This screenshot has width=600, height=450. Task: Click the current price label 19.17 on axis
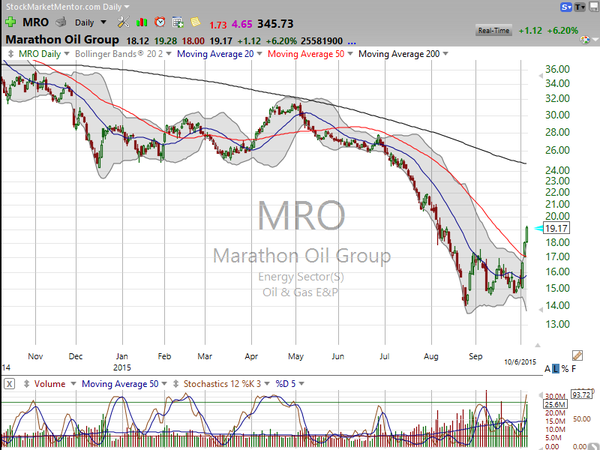coord(556,228)
